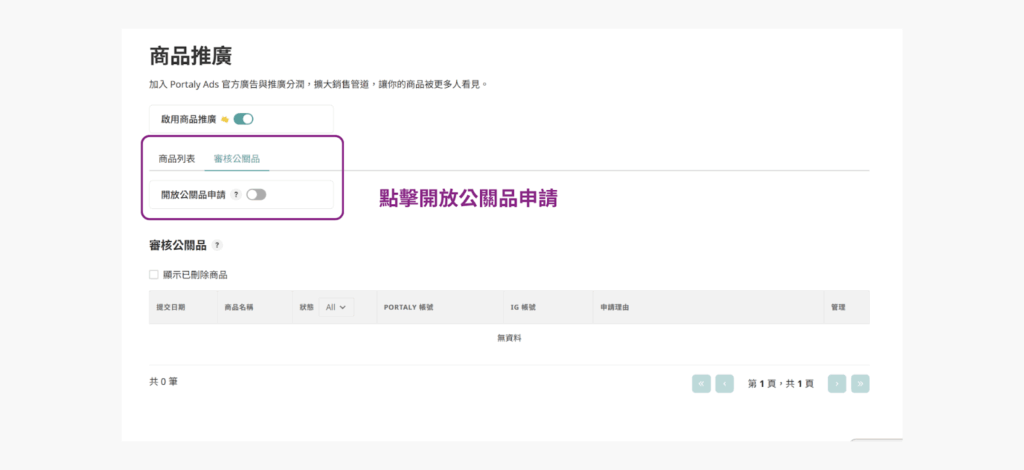
Task: Go to first page with double-left arrow
Action: click(x=701, y=383)
